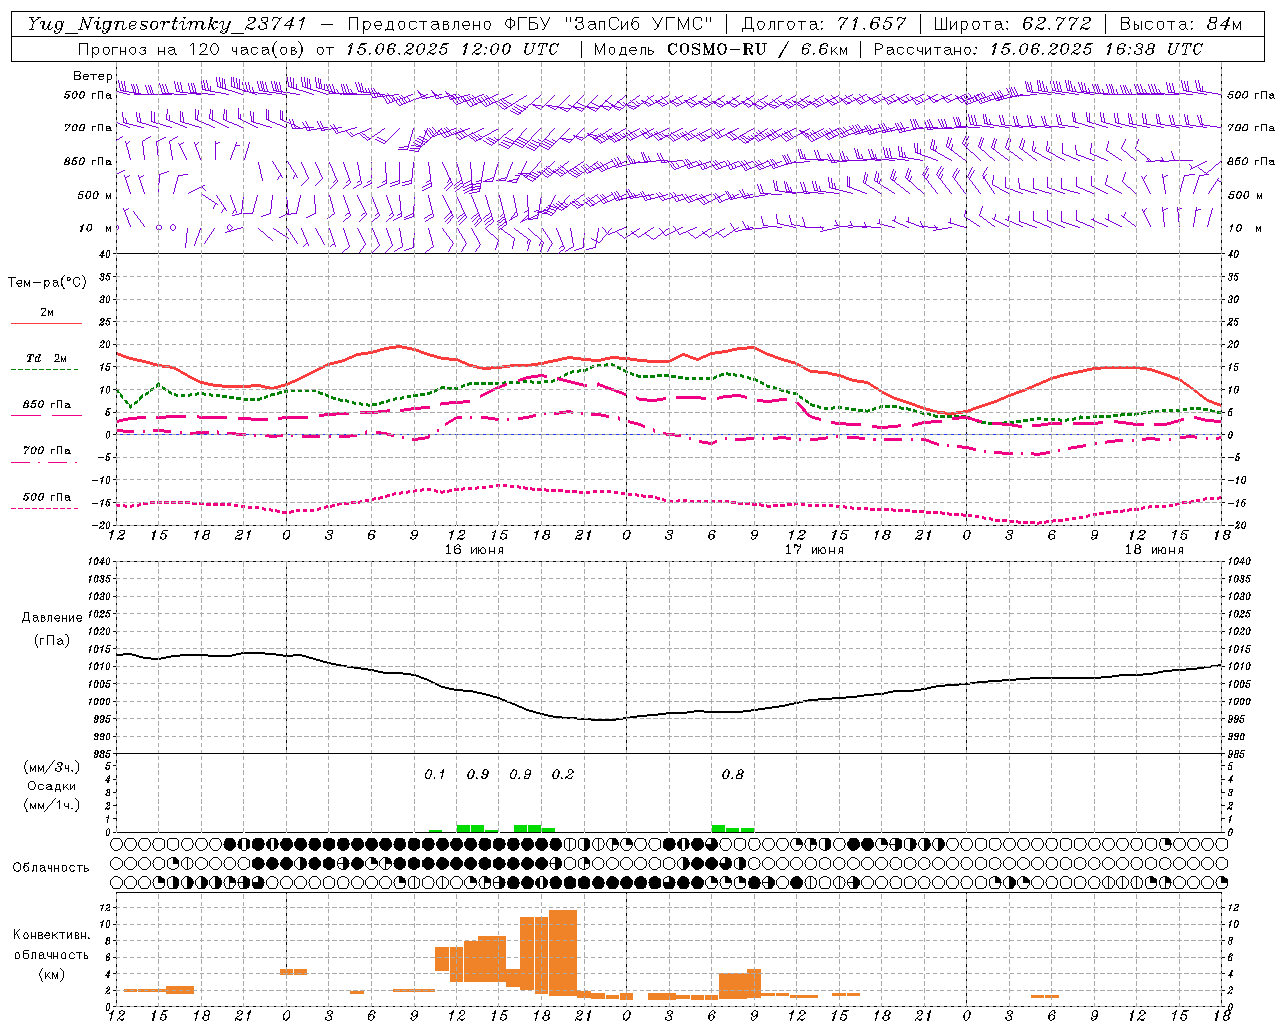
Task: Click the "Ветер" wind panel label
Action: [93, 76]
